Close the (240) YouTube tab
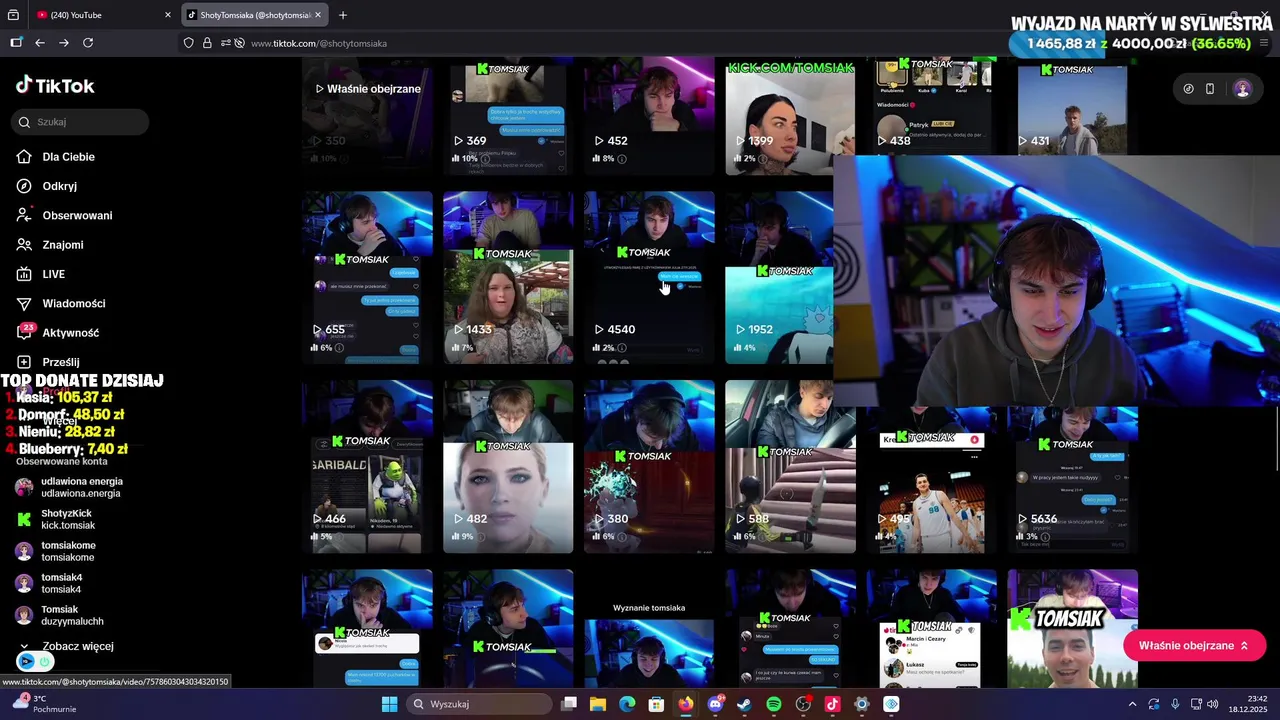This screenshot has height=720, width=1280. point(168,15)
